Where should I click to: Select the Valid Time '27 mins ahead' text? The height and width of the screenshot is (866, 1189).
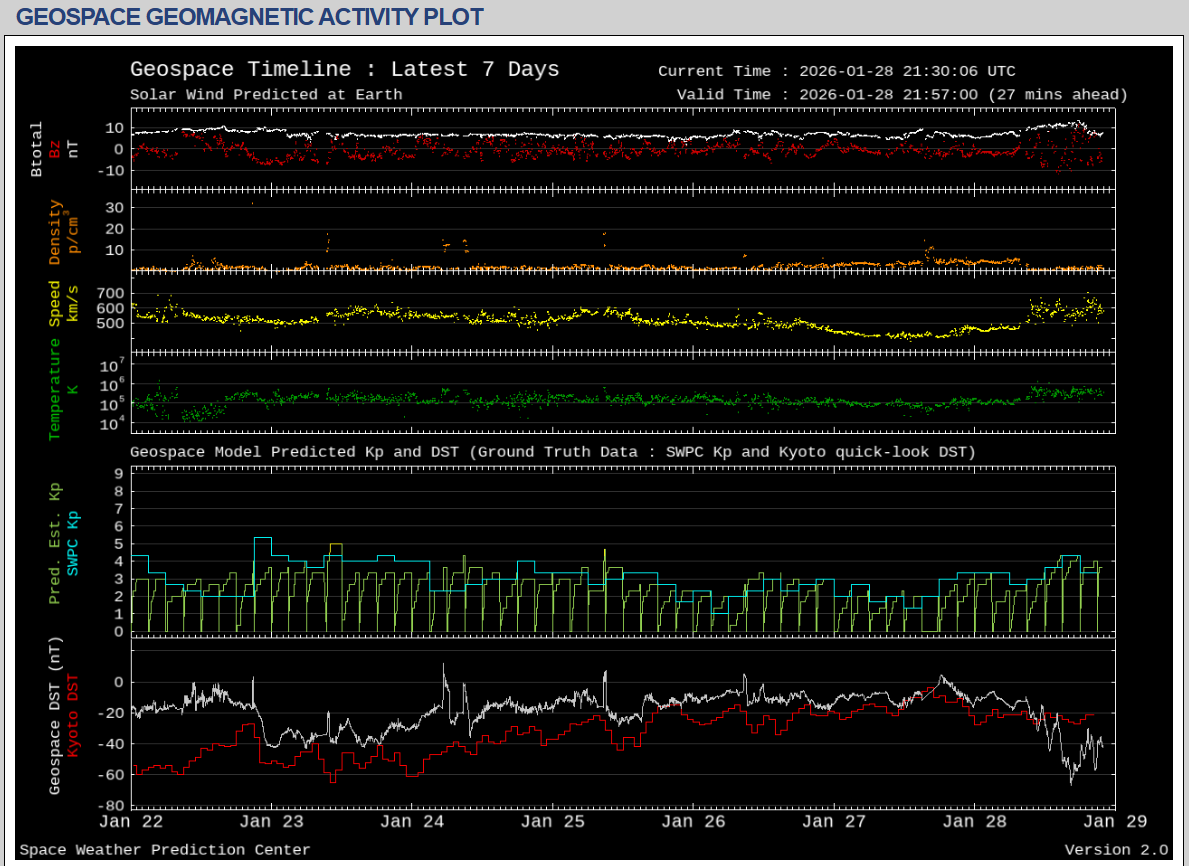point(1058,95)
